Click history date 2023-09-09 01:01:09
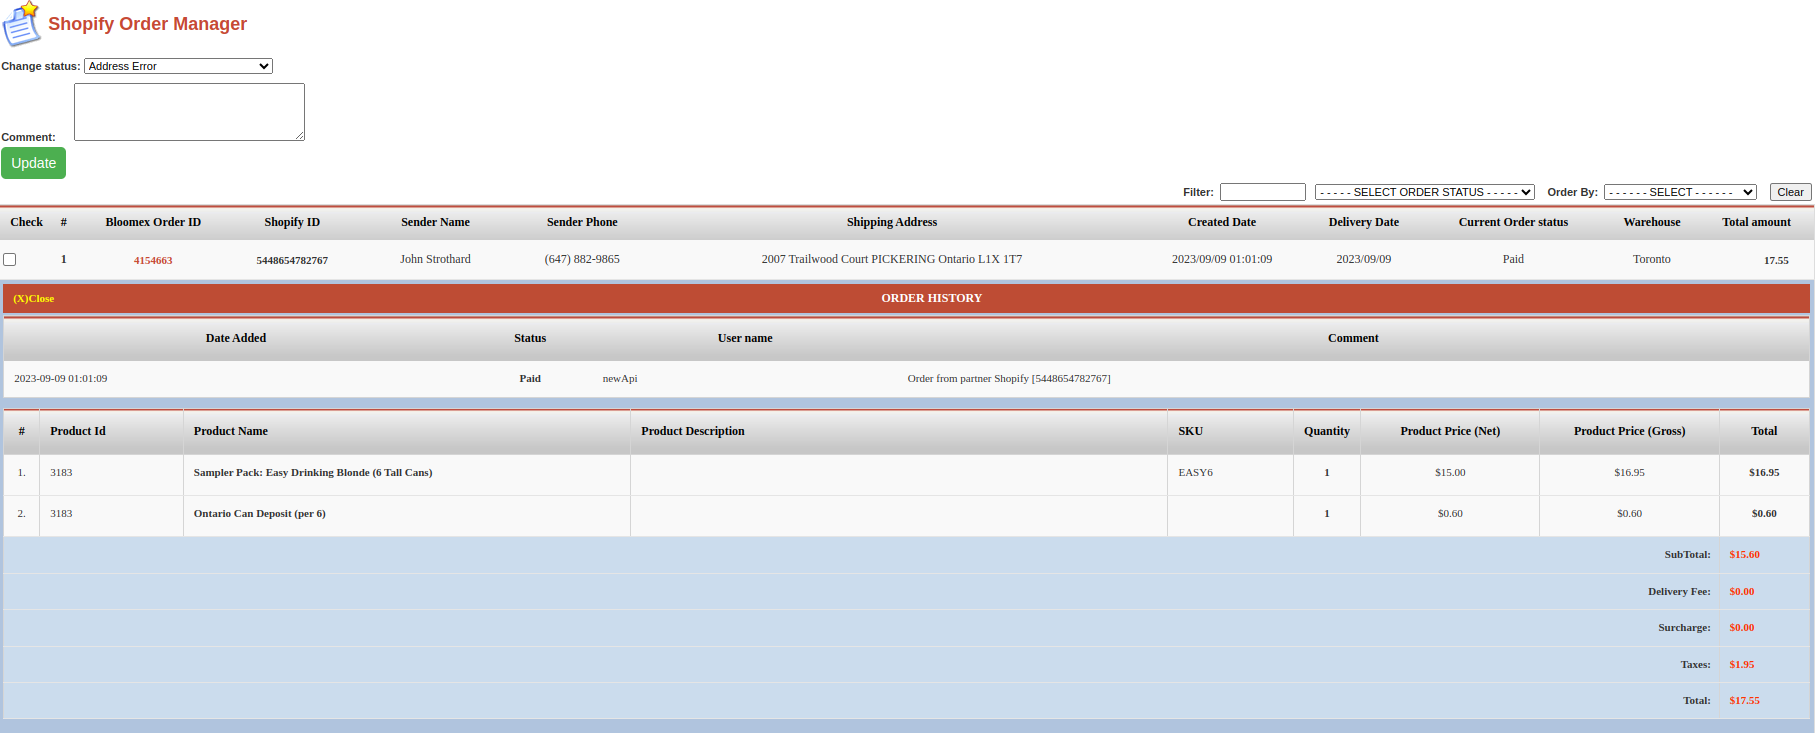Image resolution: width=1815 pixels, height=733 pixels. pos(61,378)
